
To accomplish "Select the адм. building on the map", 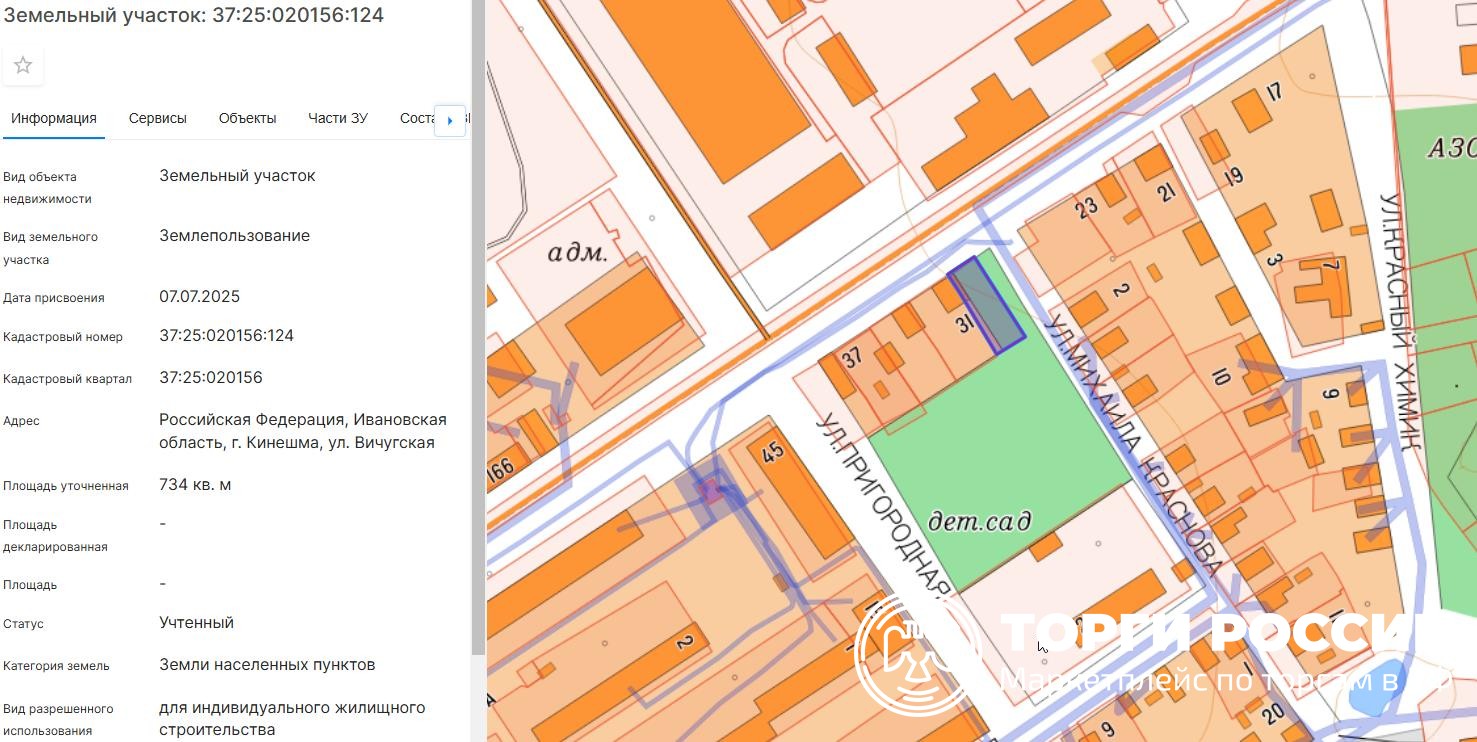I will 578,253.
